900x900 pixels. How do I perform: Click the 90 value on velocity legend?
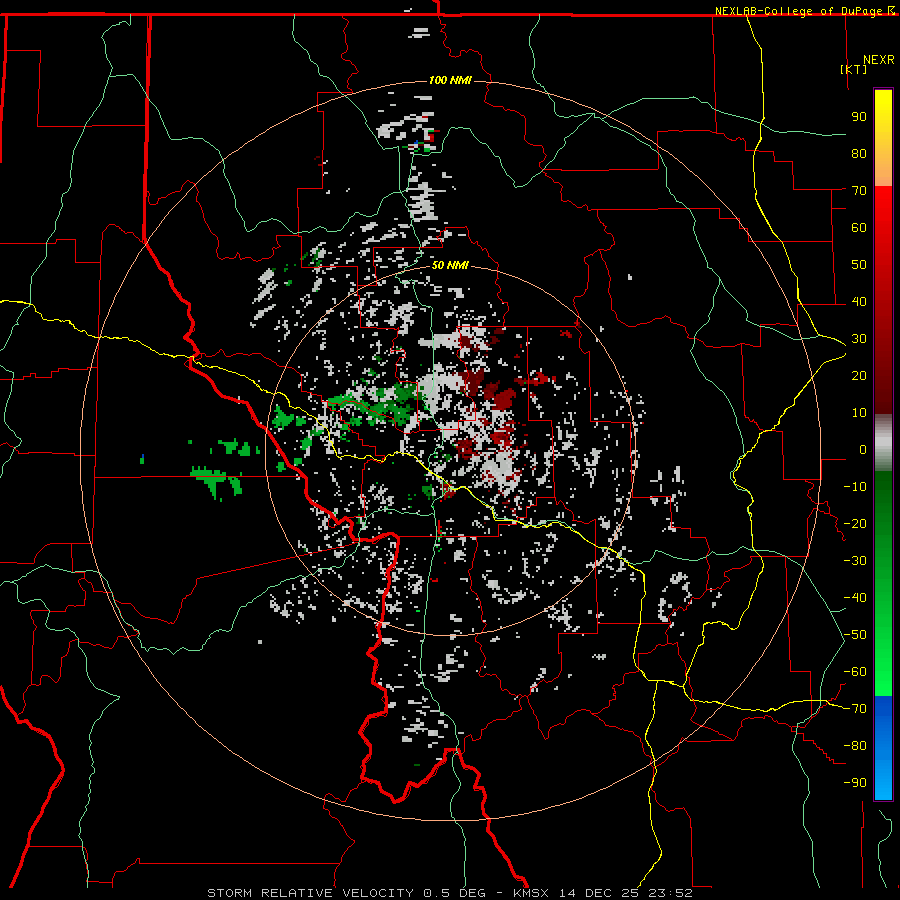[x=859, y=117]
